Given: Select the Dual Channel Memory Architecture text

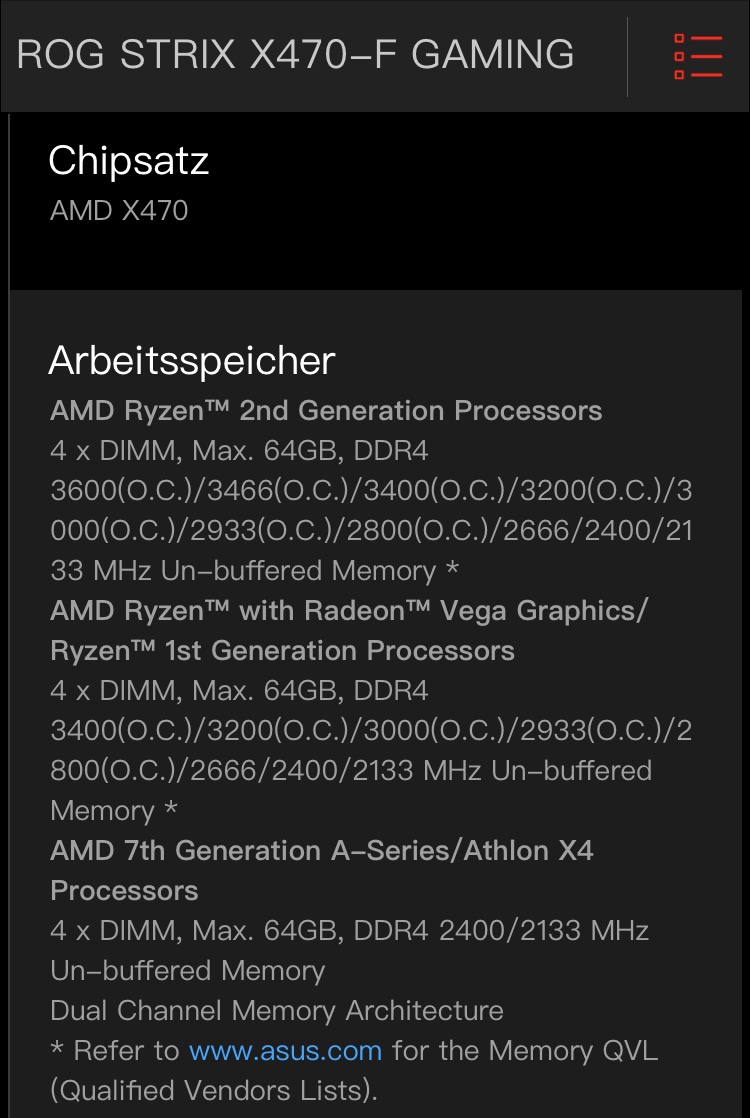Looking at the screenshot, I should (x=277, y=1011).
